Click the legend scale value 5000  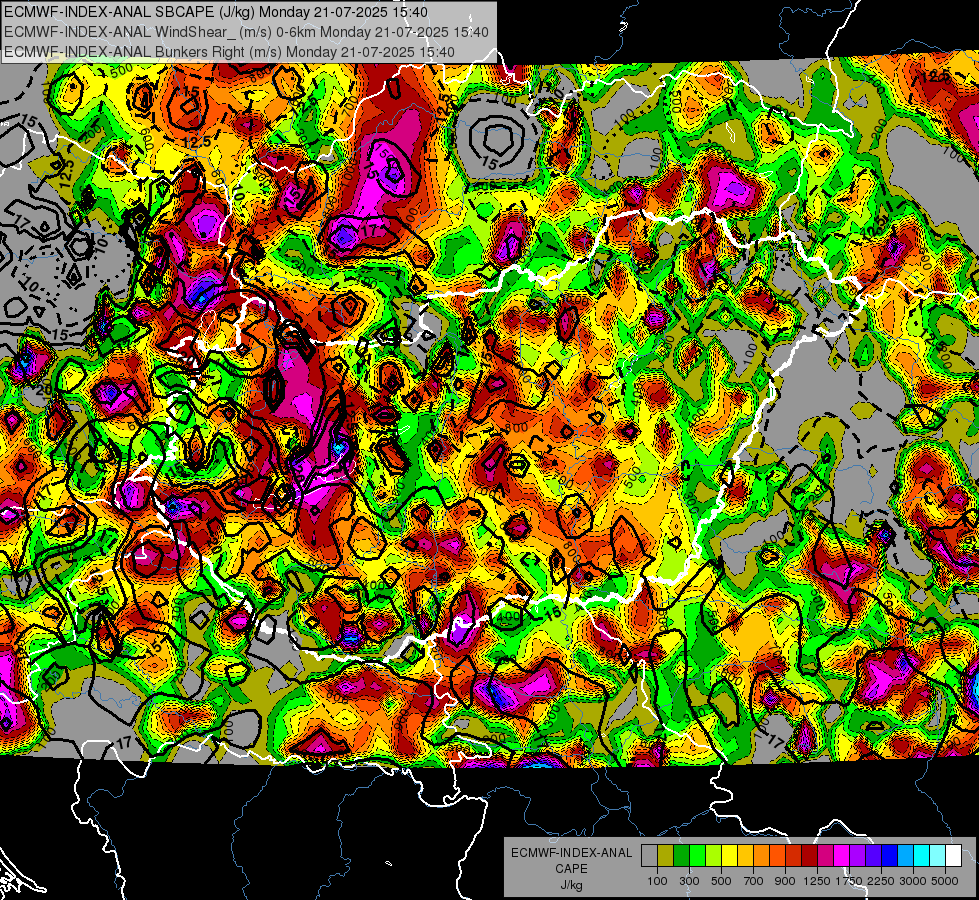tap(945, 881)
